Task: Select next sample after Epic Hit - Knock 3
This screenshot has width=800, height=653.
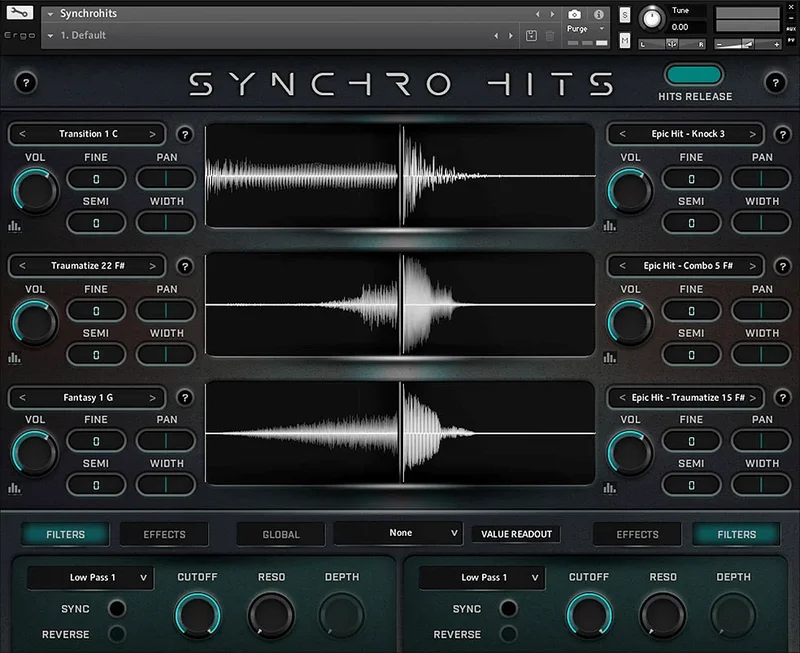Action: point(753,134)
